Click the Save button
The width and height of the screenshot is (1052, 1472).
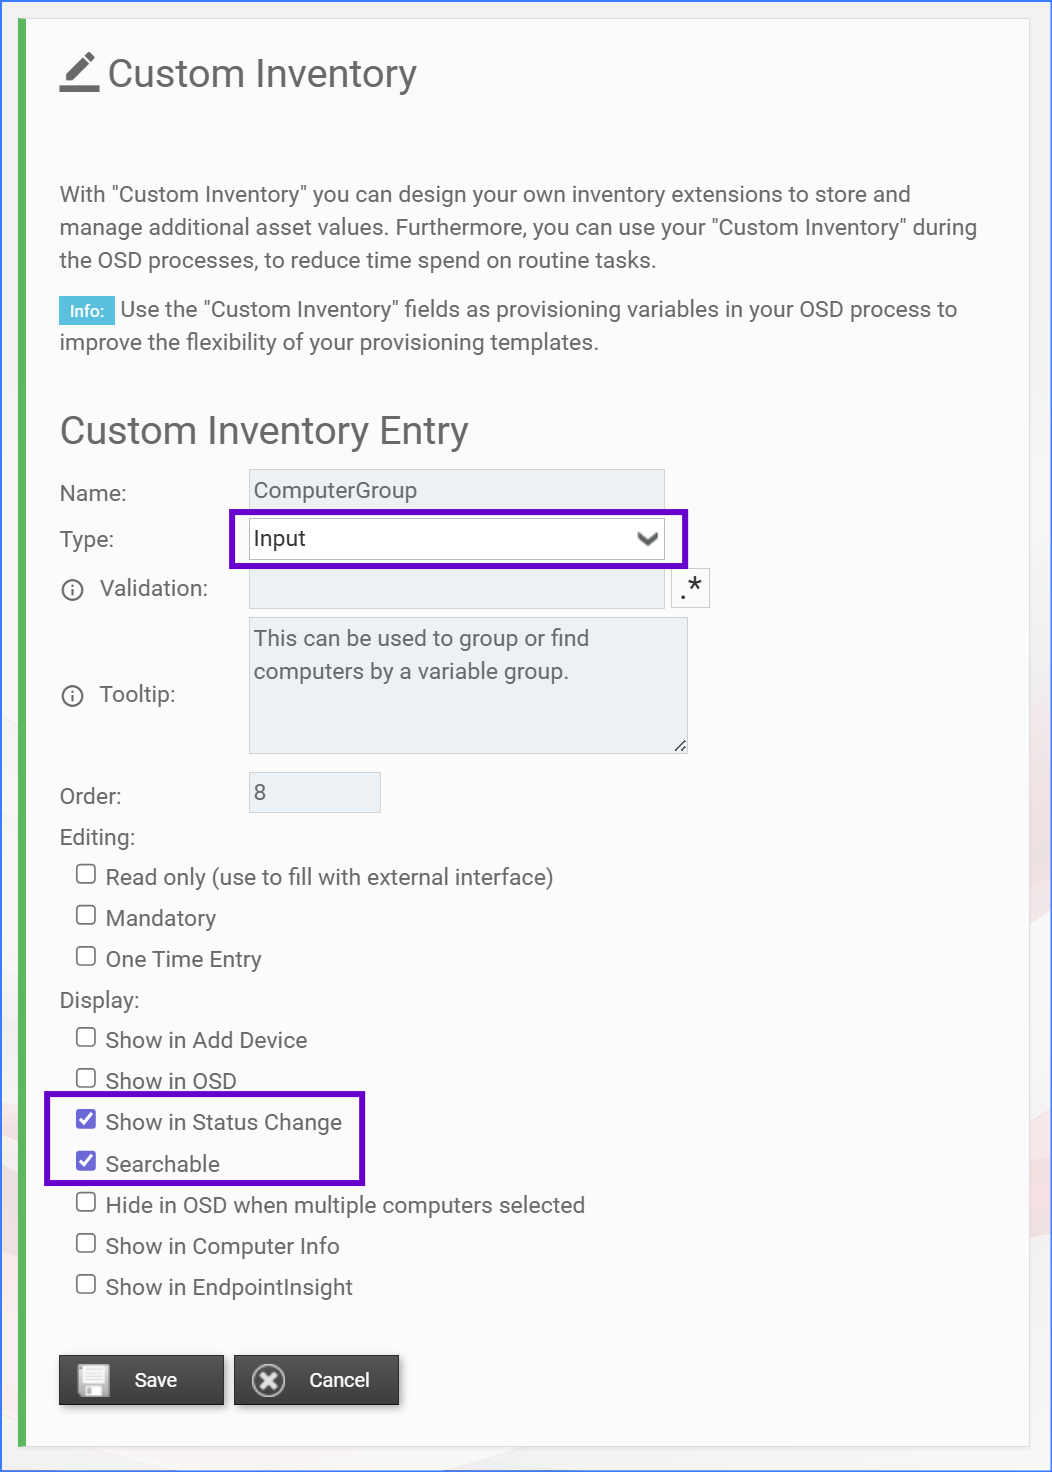pyautogui.click(x=141, y=1380)
